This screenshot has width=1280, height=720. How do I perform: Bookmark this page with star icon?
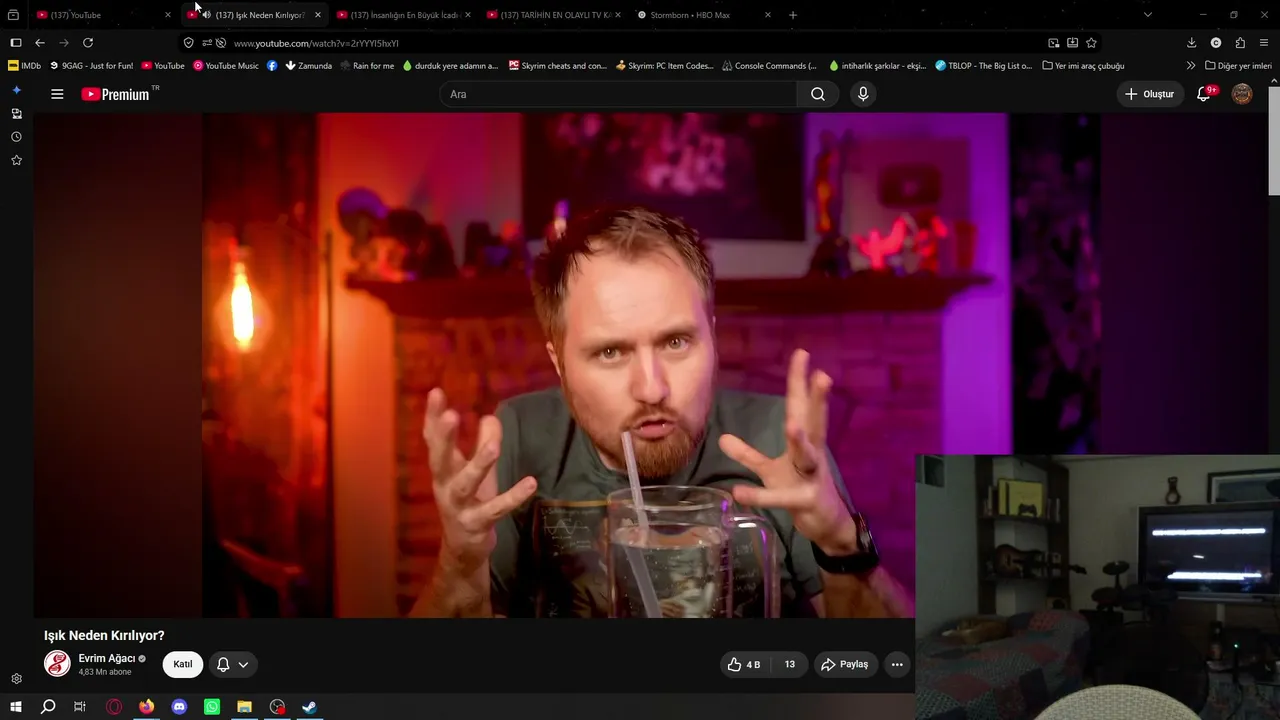click(x=1091, y=43)
